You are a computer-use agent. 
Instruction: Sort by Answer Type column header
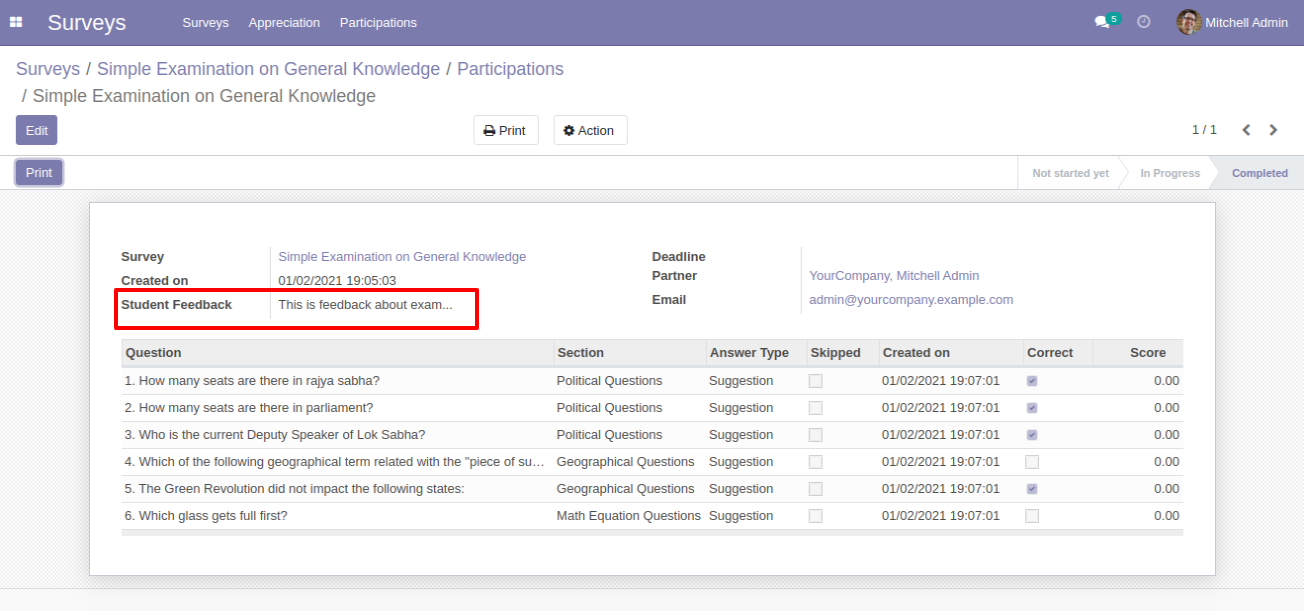(756, 353)
